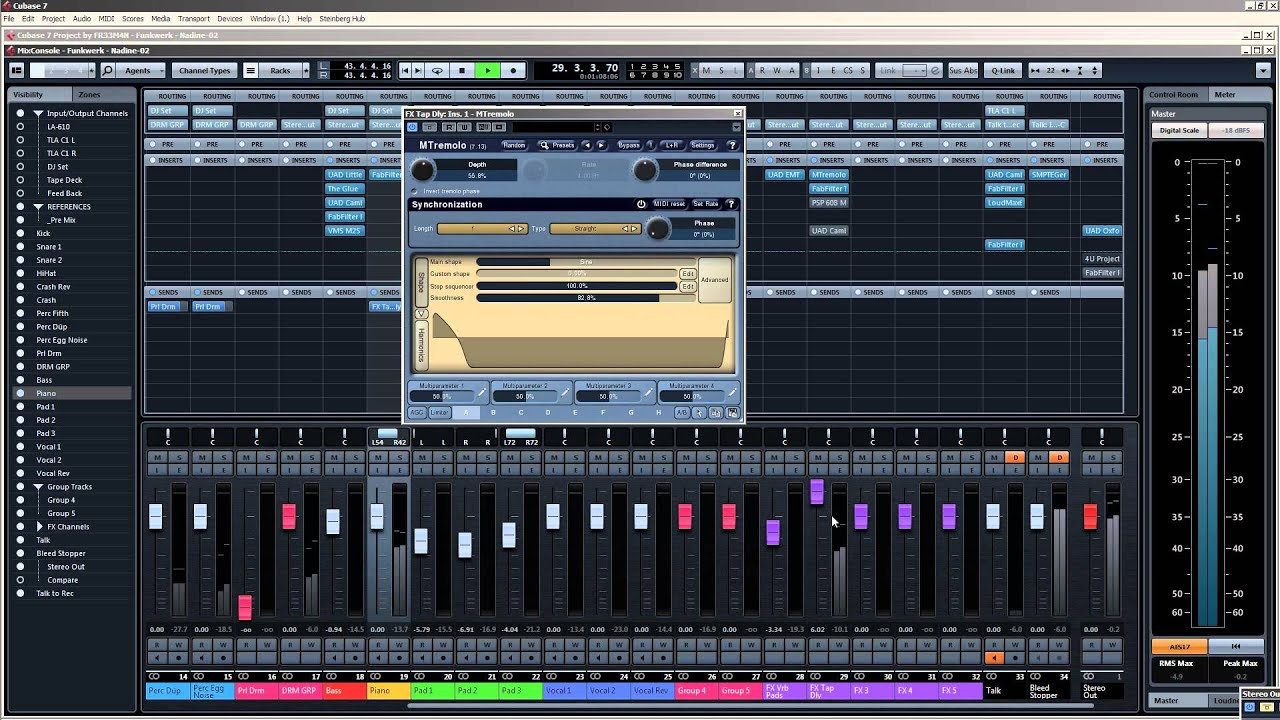Click the Record button in transport
Screen dimensions: 1280x720
513,70
